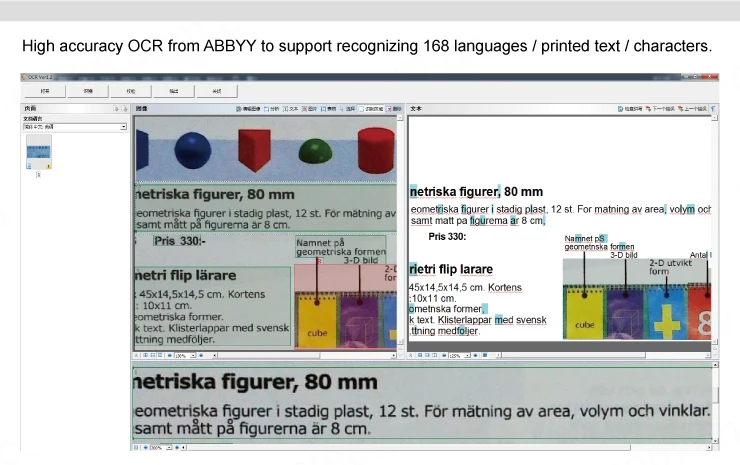Click the image panel horizontal scrollbar
740x465 pixels.
point(304,355)
